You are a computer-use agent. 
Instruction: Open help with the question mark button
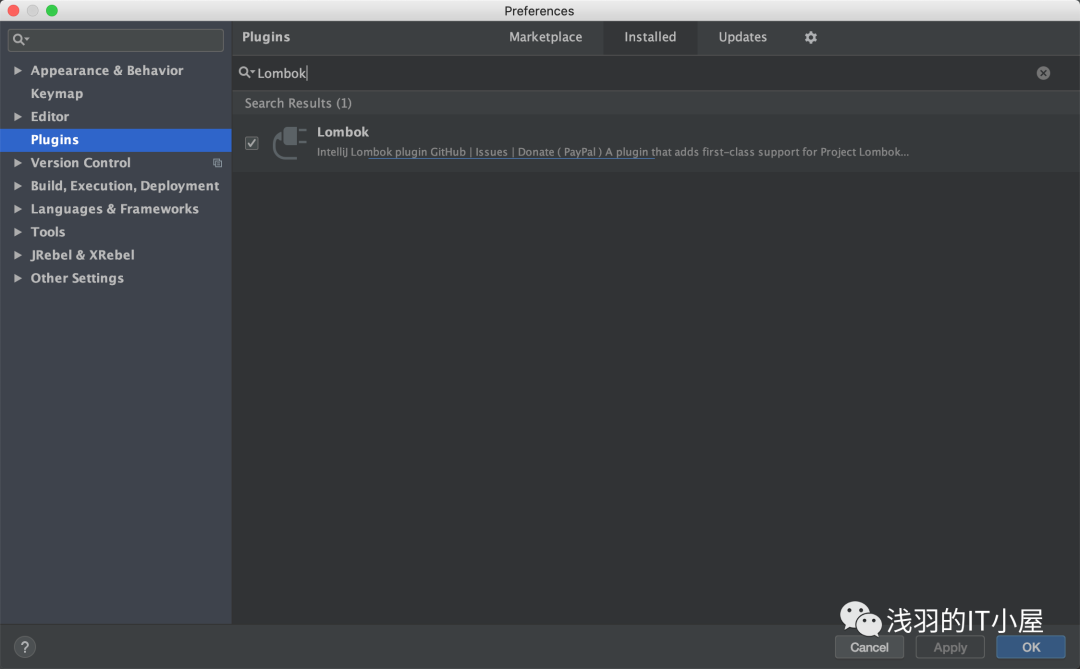pyautogui.click(x=25, y=647)
